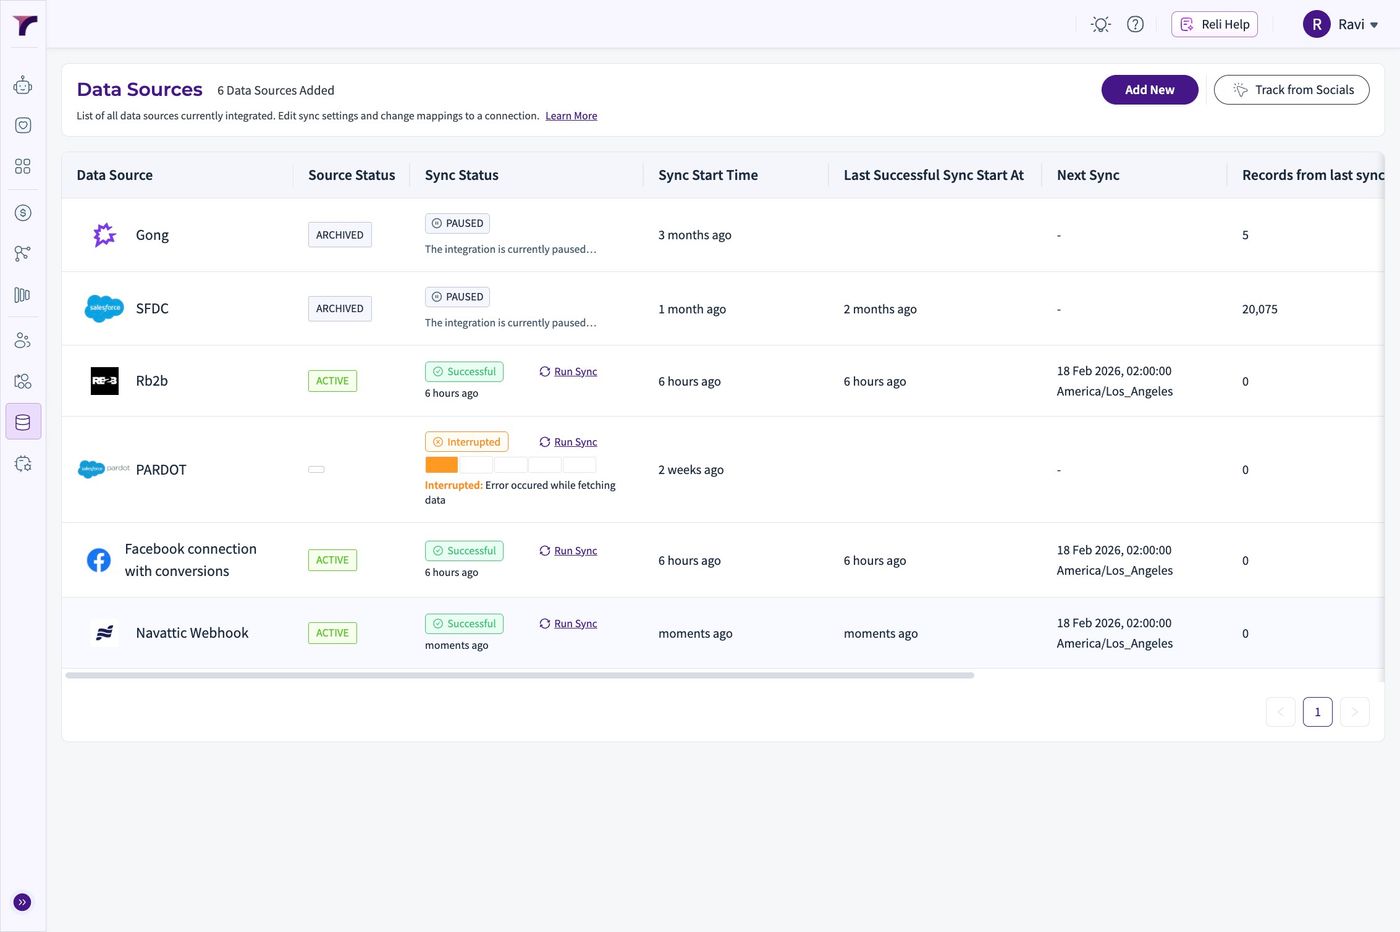1400x932 pixels.
Task: Select page 1 in pagination
Action: [x=1317, y=712]
